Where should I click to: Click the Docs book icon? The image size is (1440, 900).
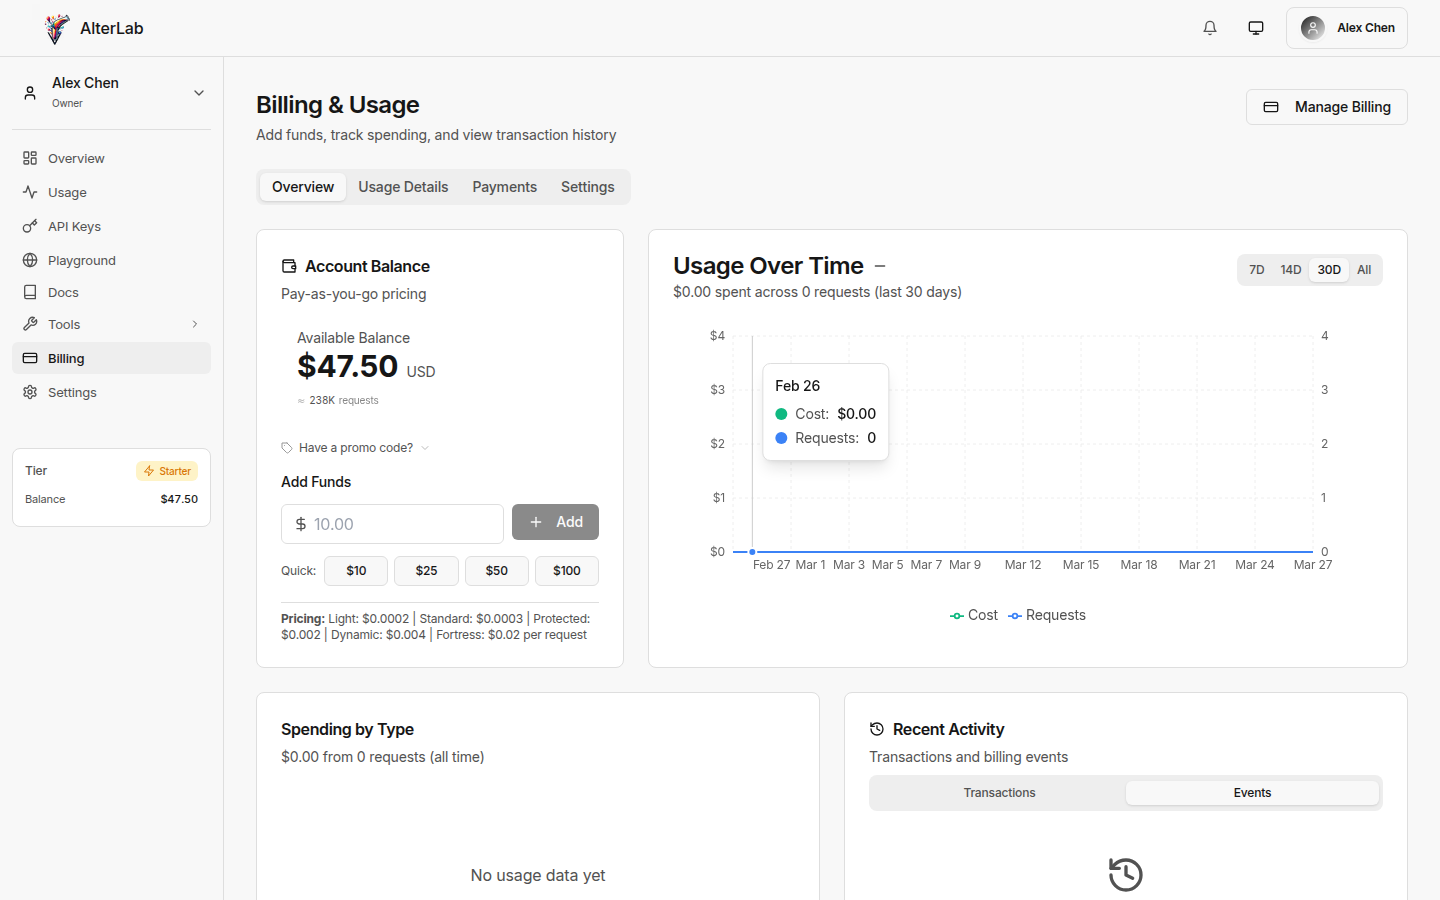tap(30, 292)
